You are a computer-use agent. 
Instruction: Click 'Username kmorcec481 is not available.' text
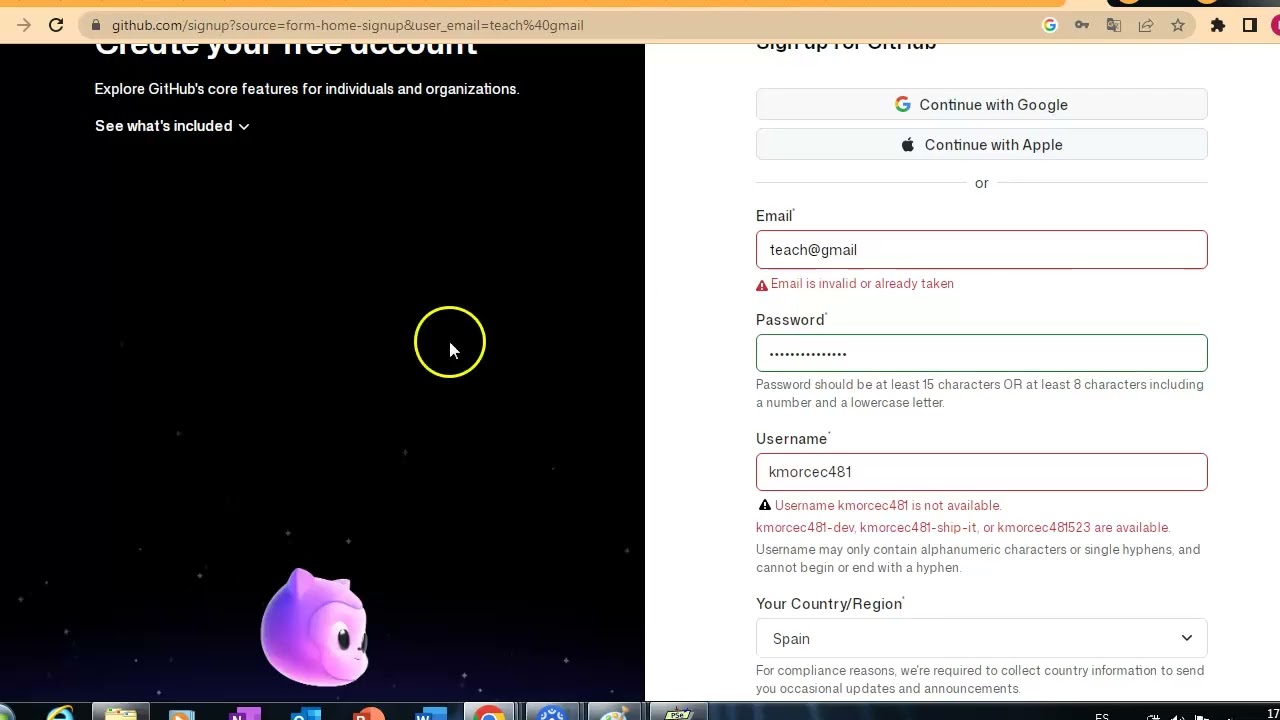click(888, 506)
